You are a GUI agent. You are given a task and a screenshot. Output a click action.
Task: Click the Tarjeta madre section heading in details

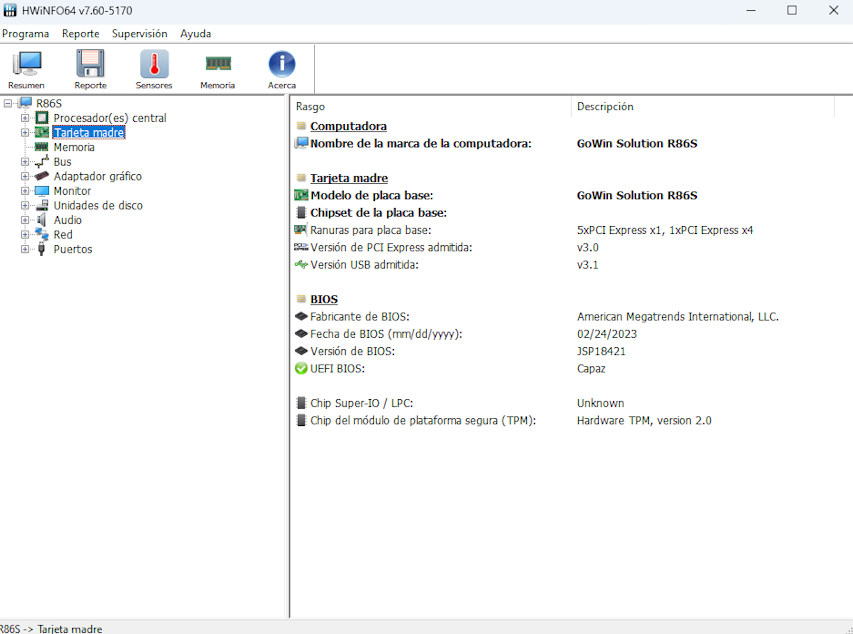point(349,178)
